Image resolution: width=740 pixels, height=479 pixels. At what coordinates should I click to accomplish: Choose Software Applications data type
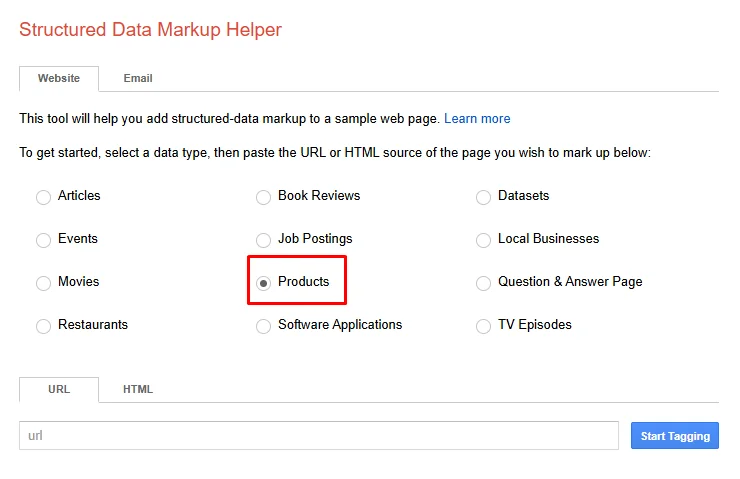(263, 326)
